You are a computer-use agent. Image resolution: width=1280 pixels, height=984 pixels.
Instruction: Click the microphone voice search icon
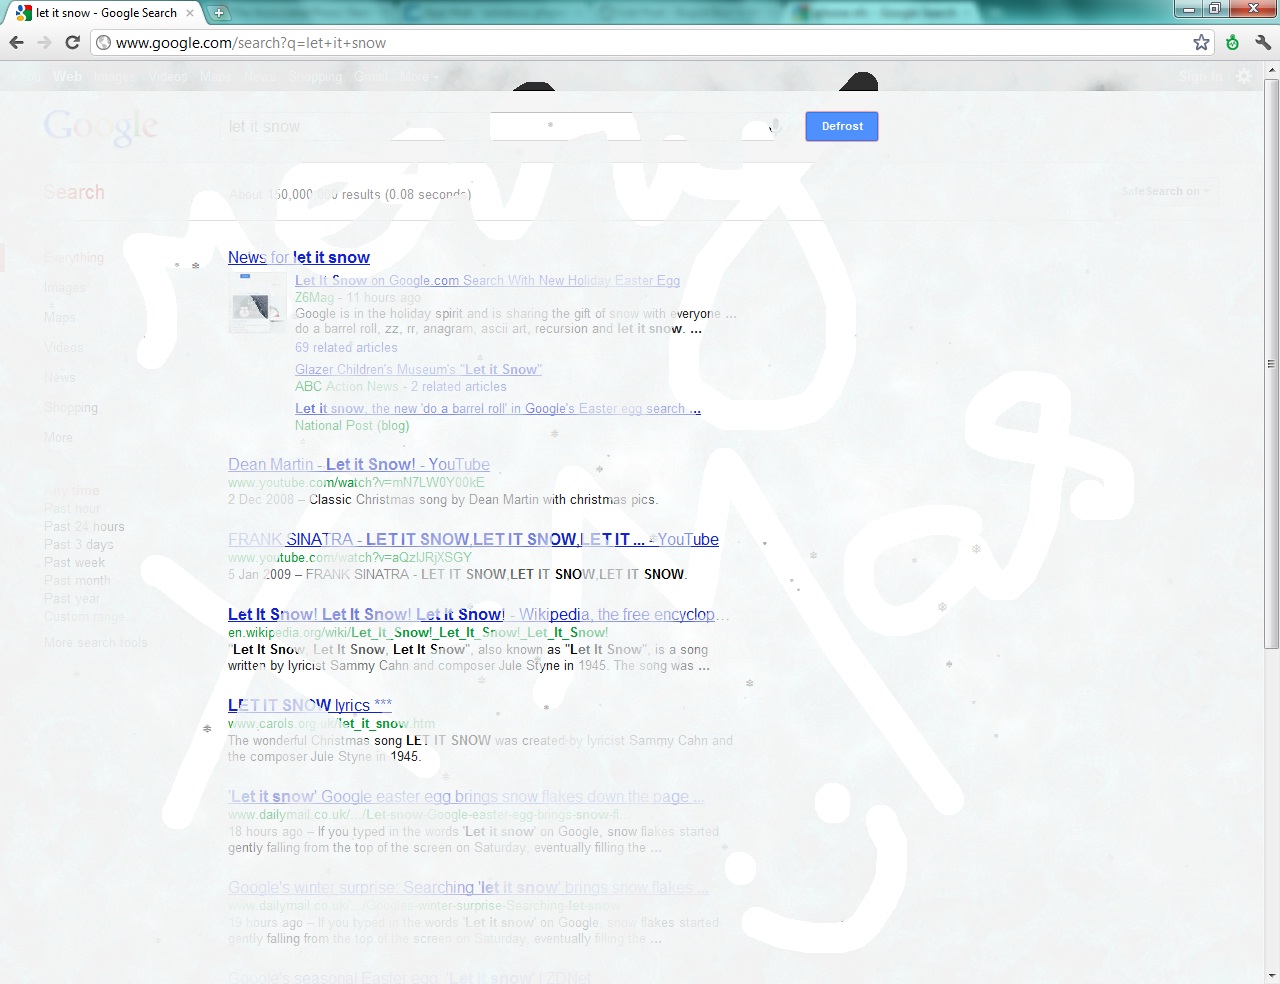coord(775,127)
